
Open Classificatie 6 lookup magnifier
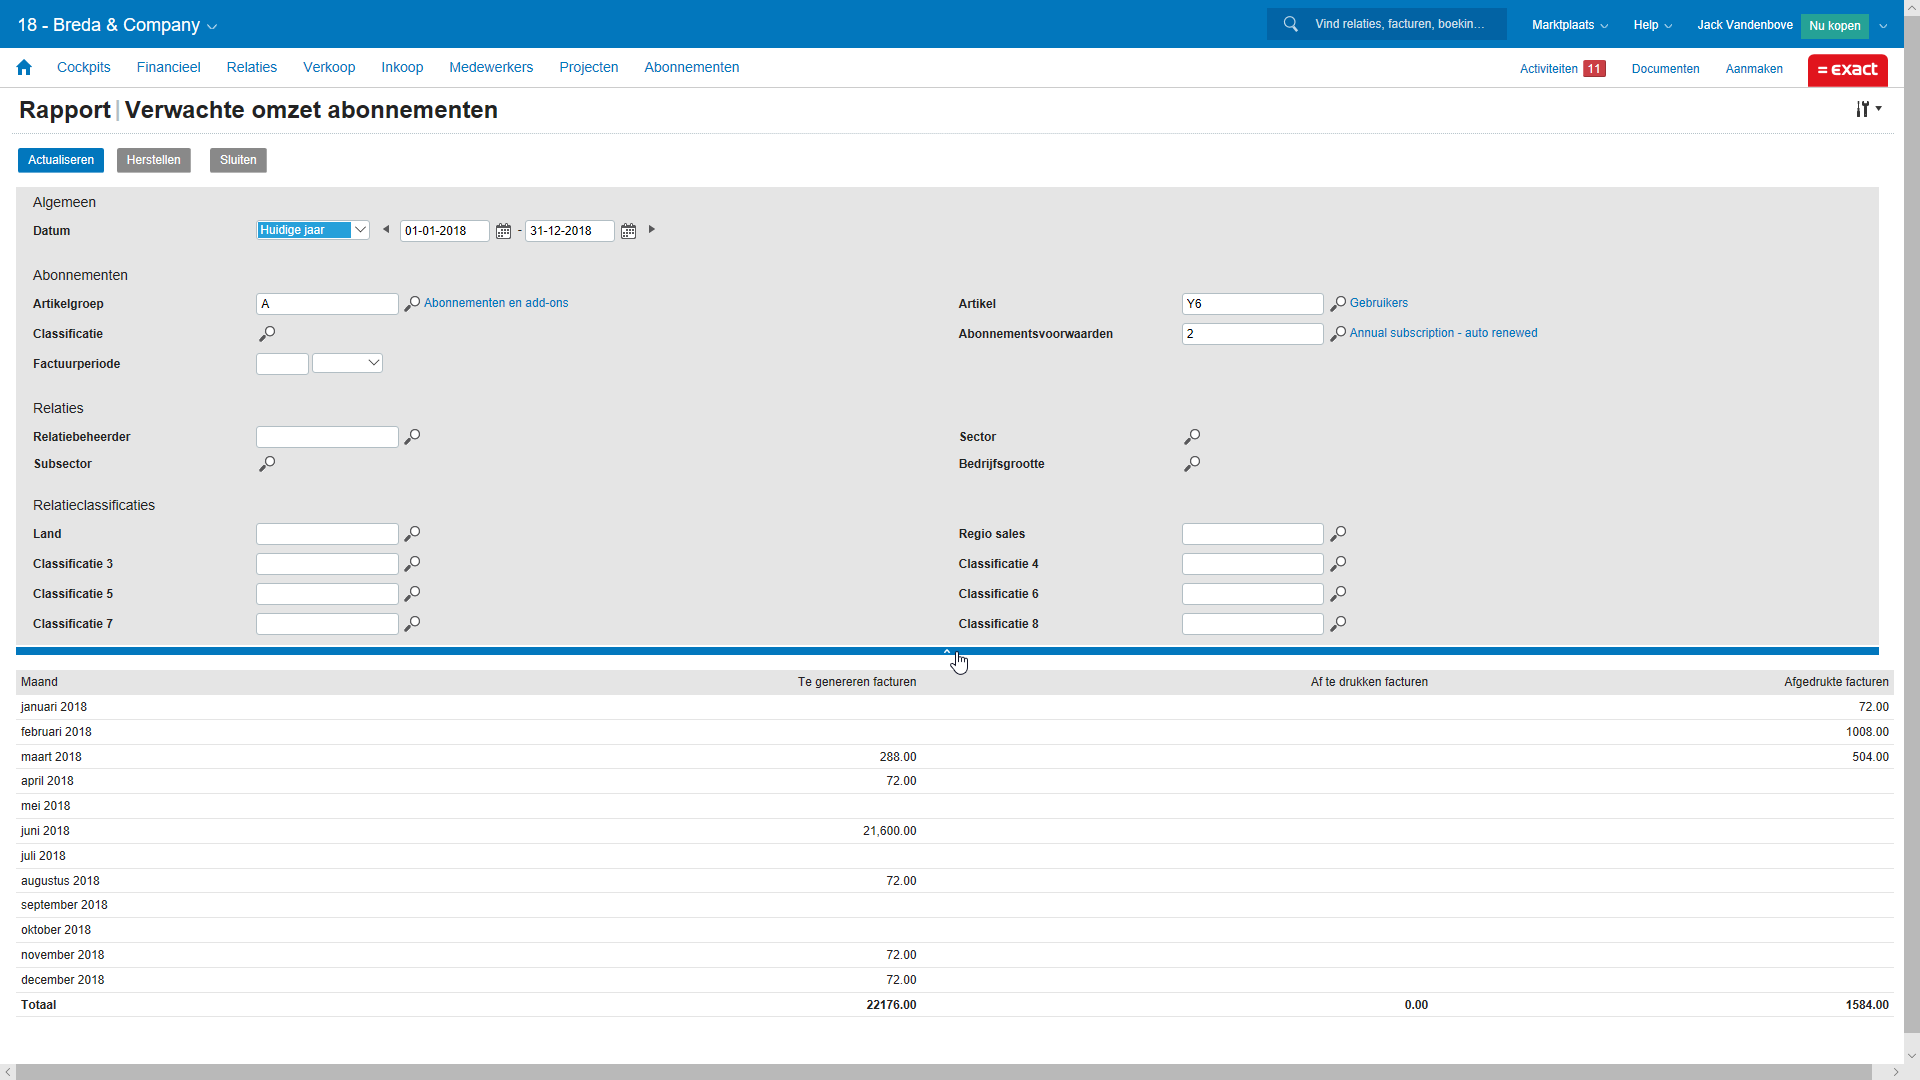click(1338, 594)
